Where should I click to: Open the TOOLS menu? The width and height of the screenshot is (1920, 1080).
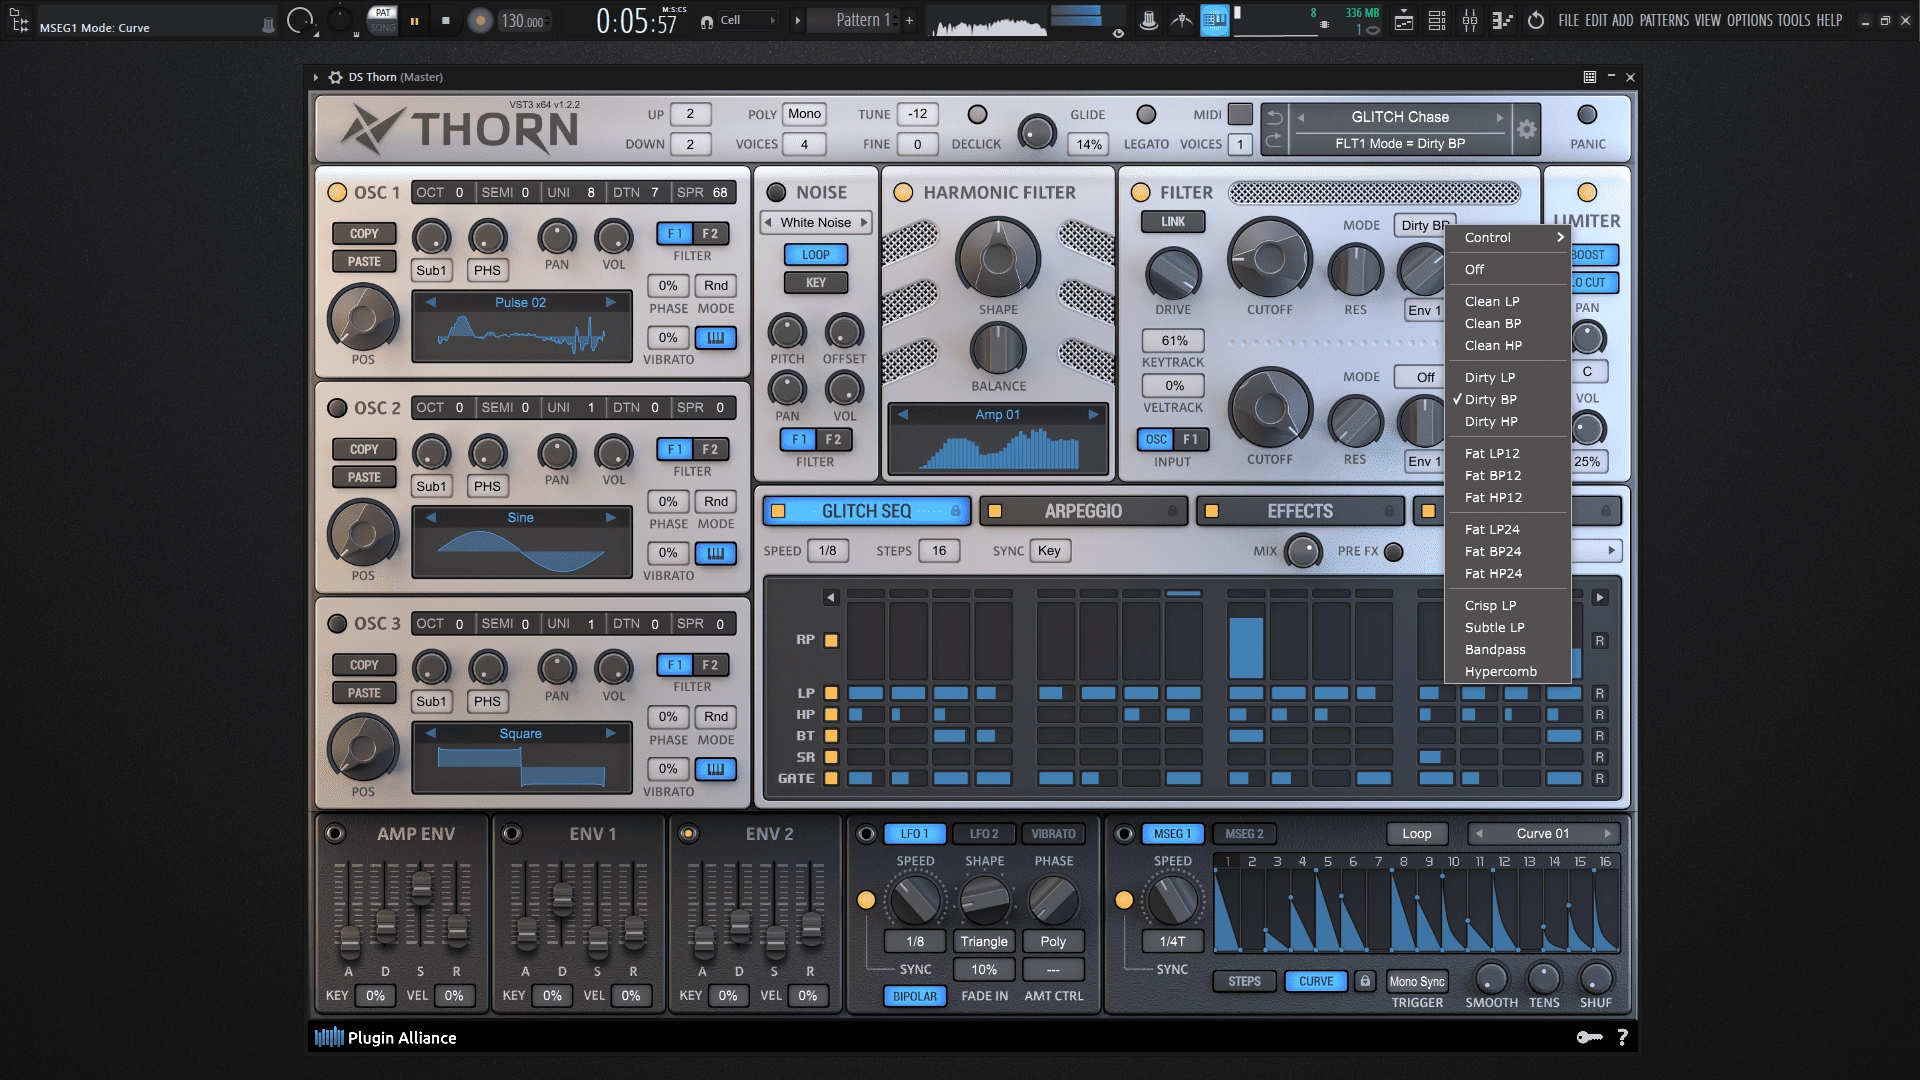(x=1793, y=20)
